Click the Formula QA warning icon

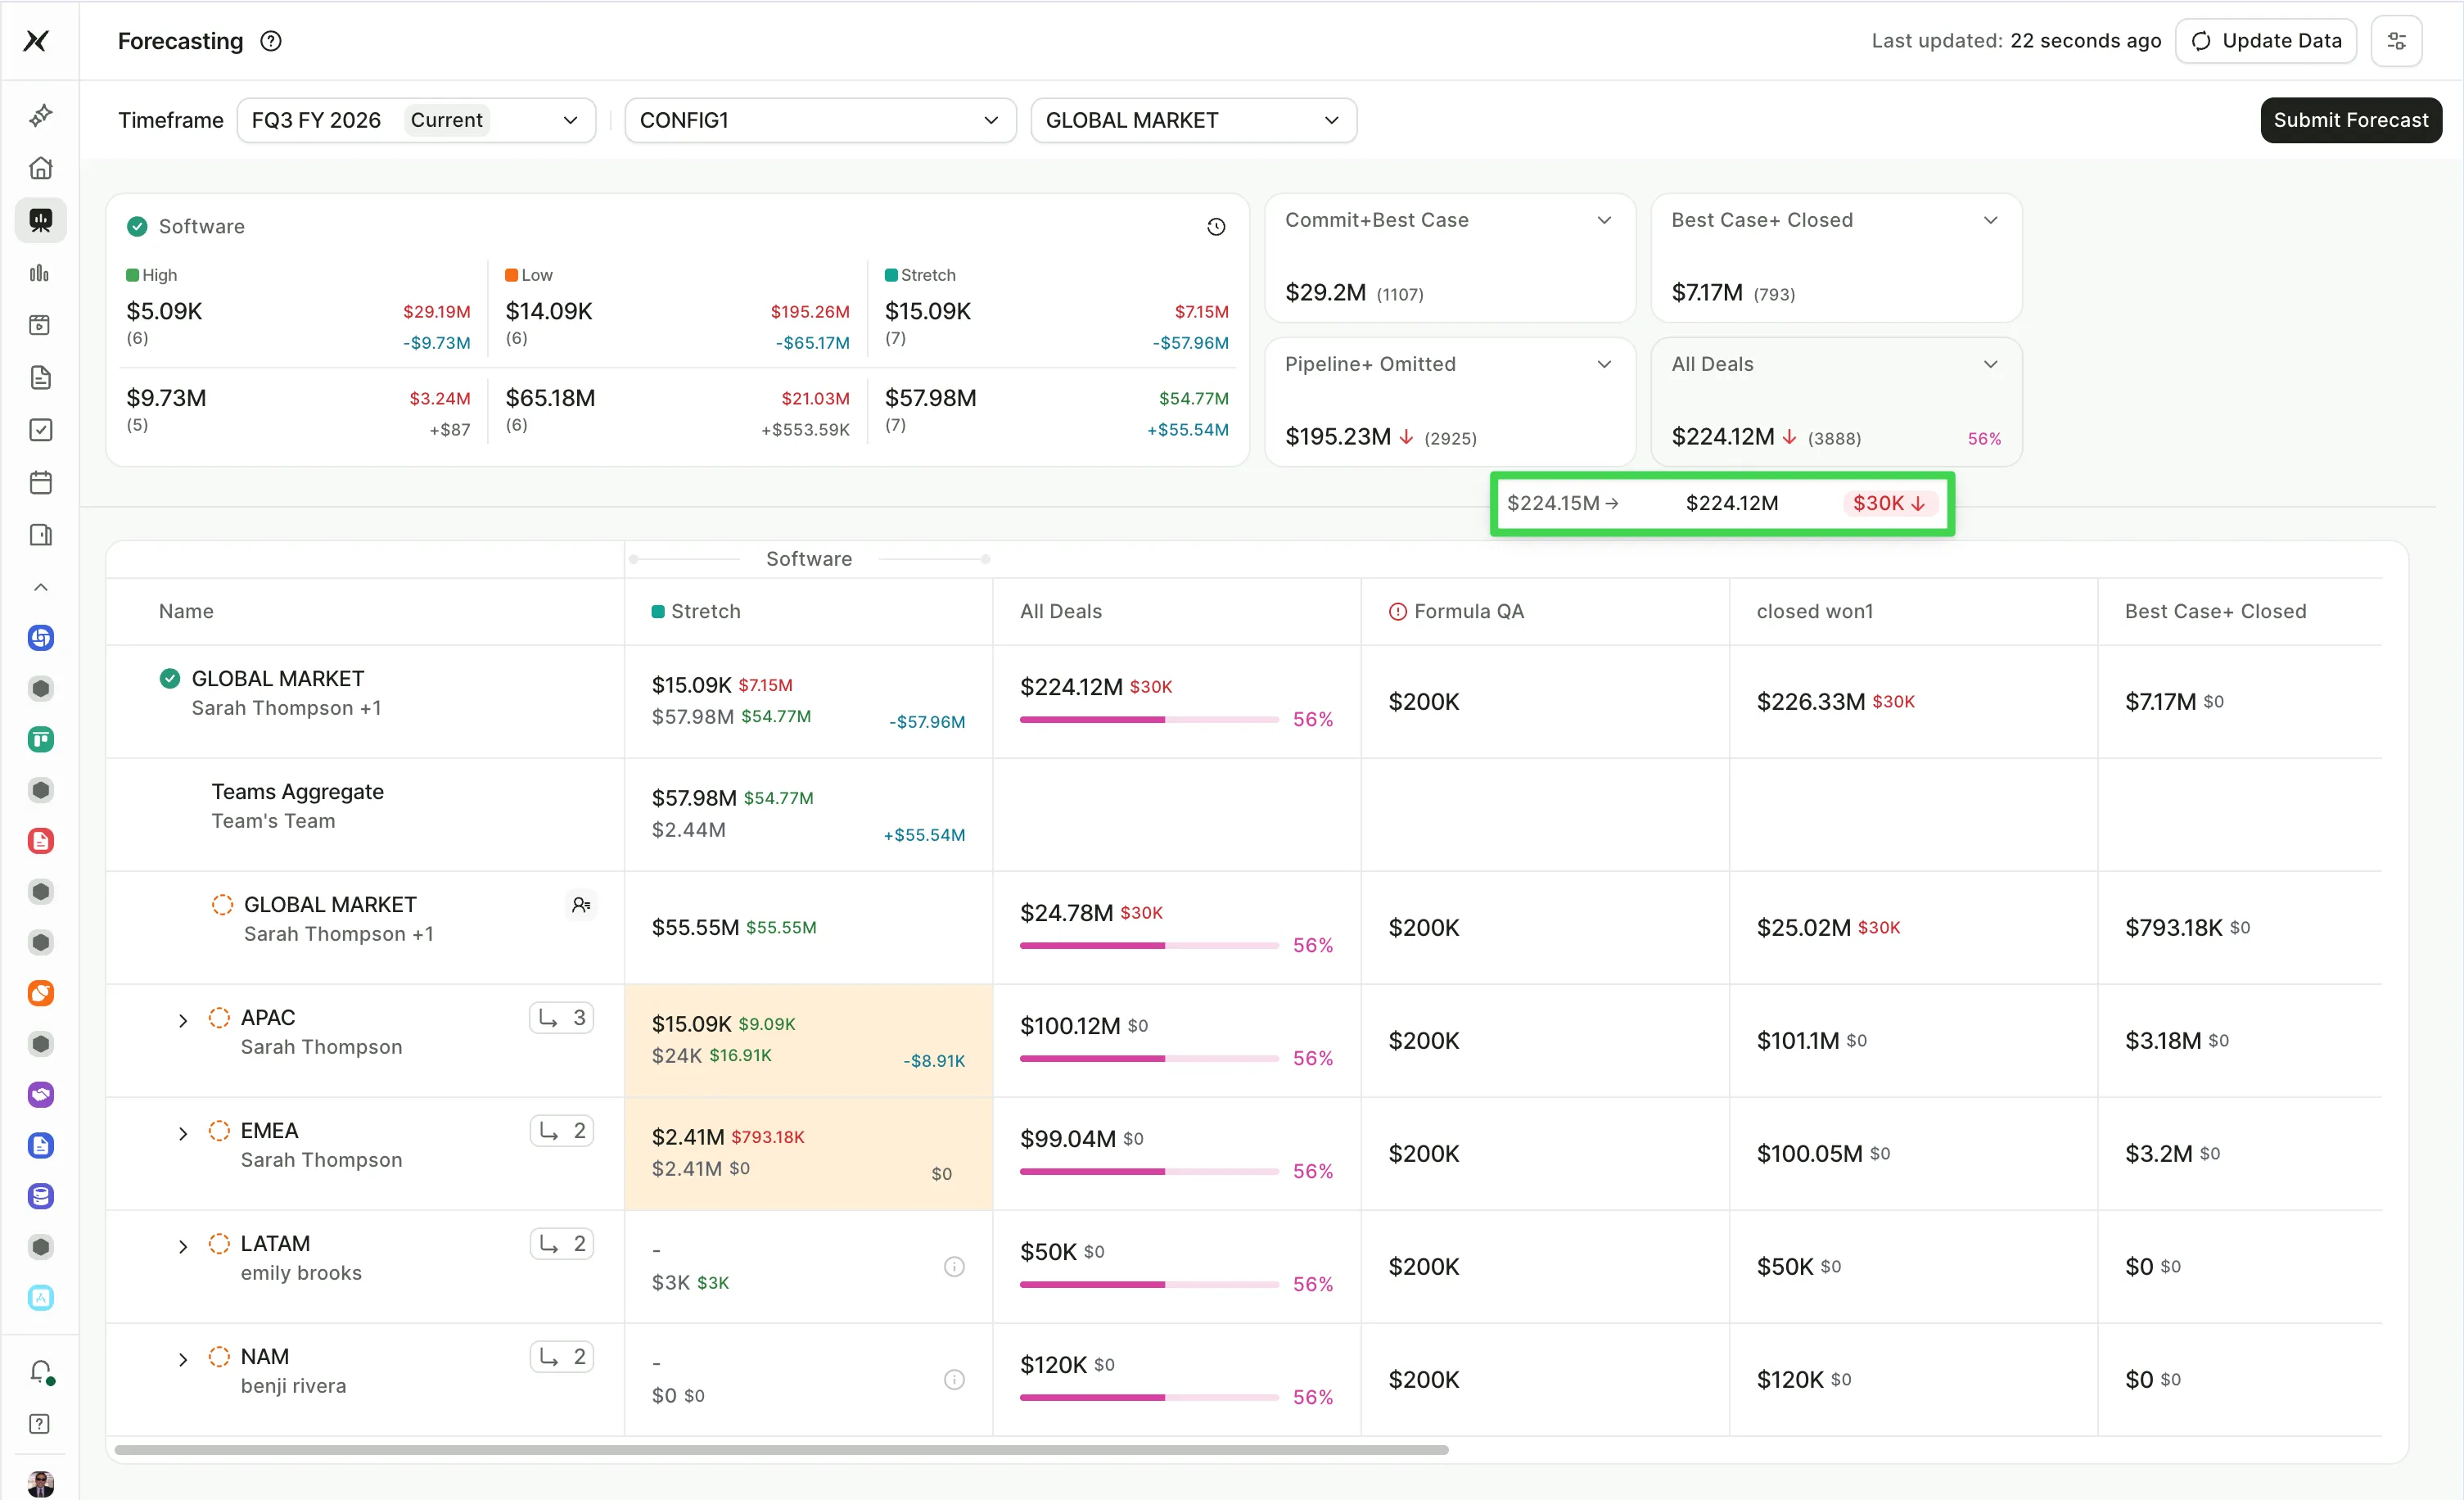coord(1397,612)
